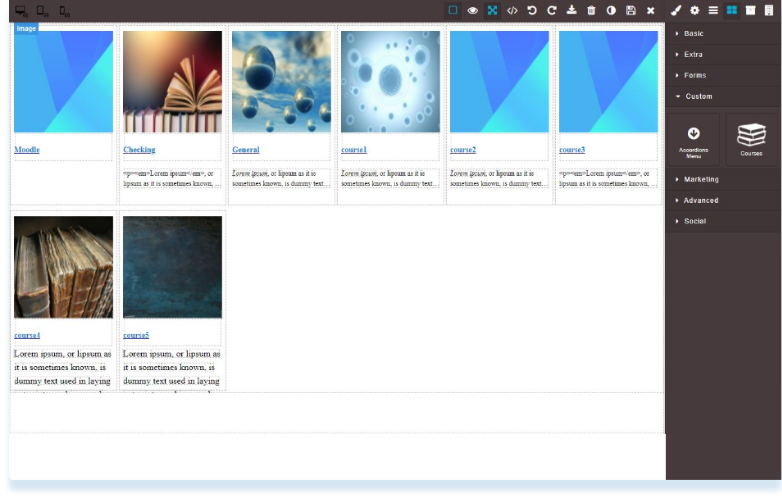Open component settings gear icon
782x501 pixels.
[x=695, y=10]
